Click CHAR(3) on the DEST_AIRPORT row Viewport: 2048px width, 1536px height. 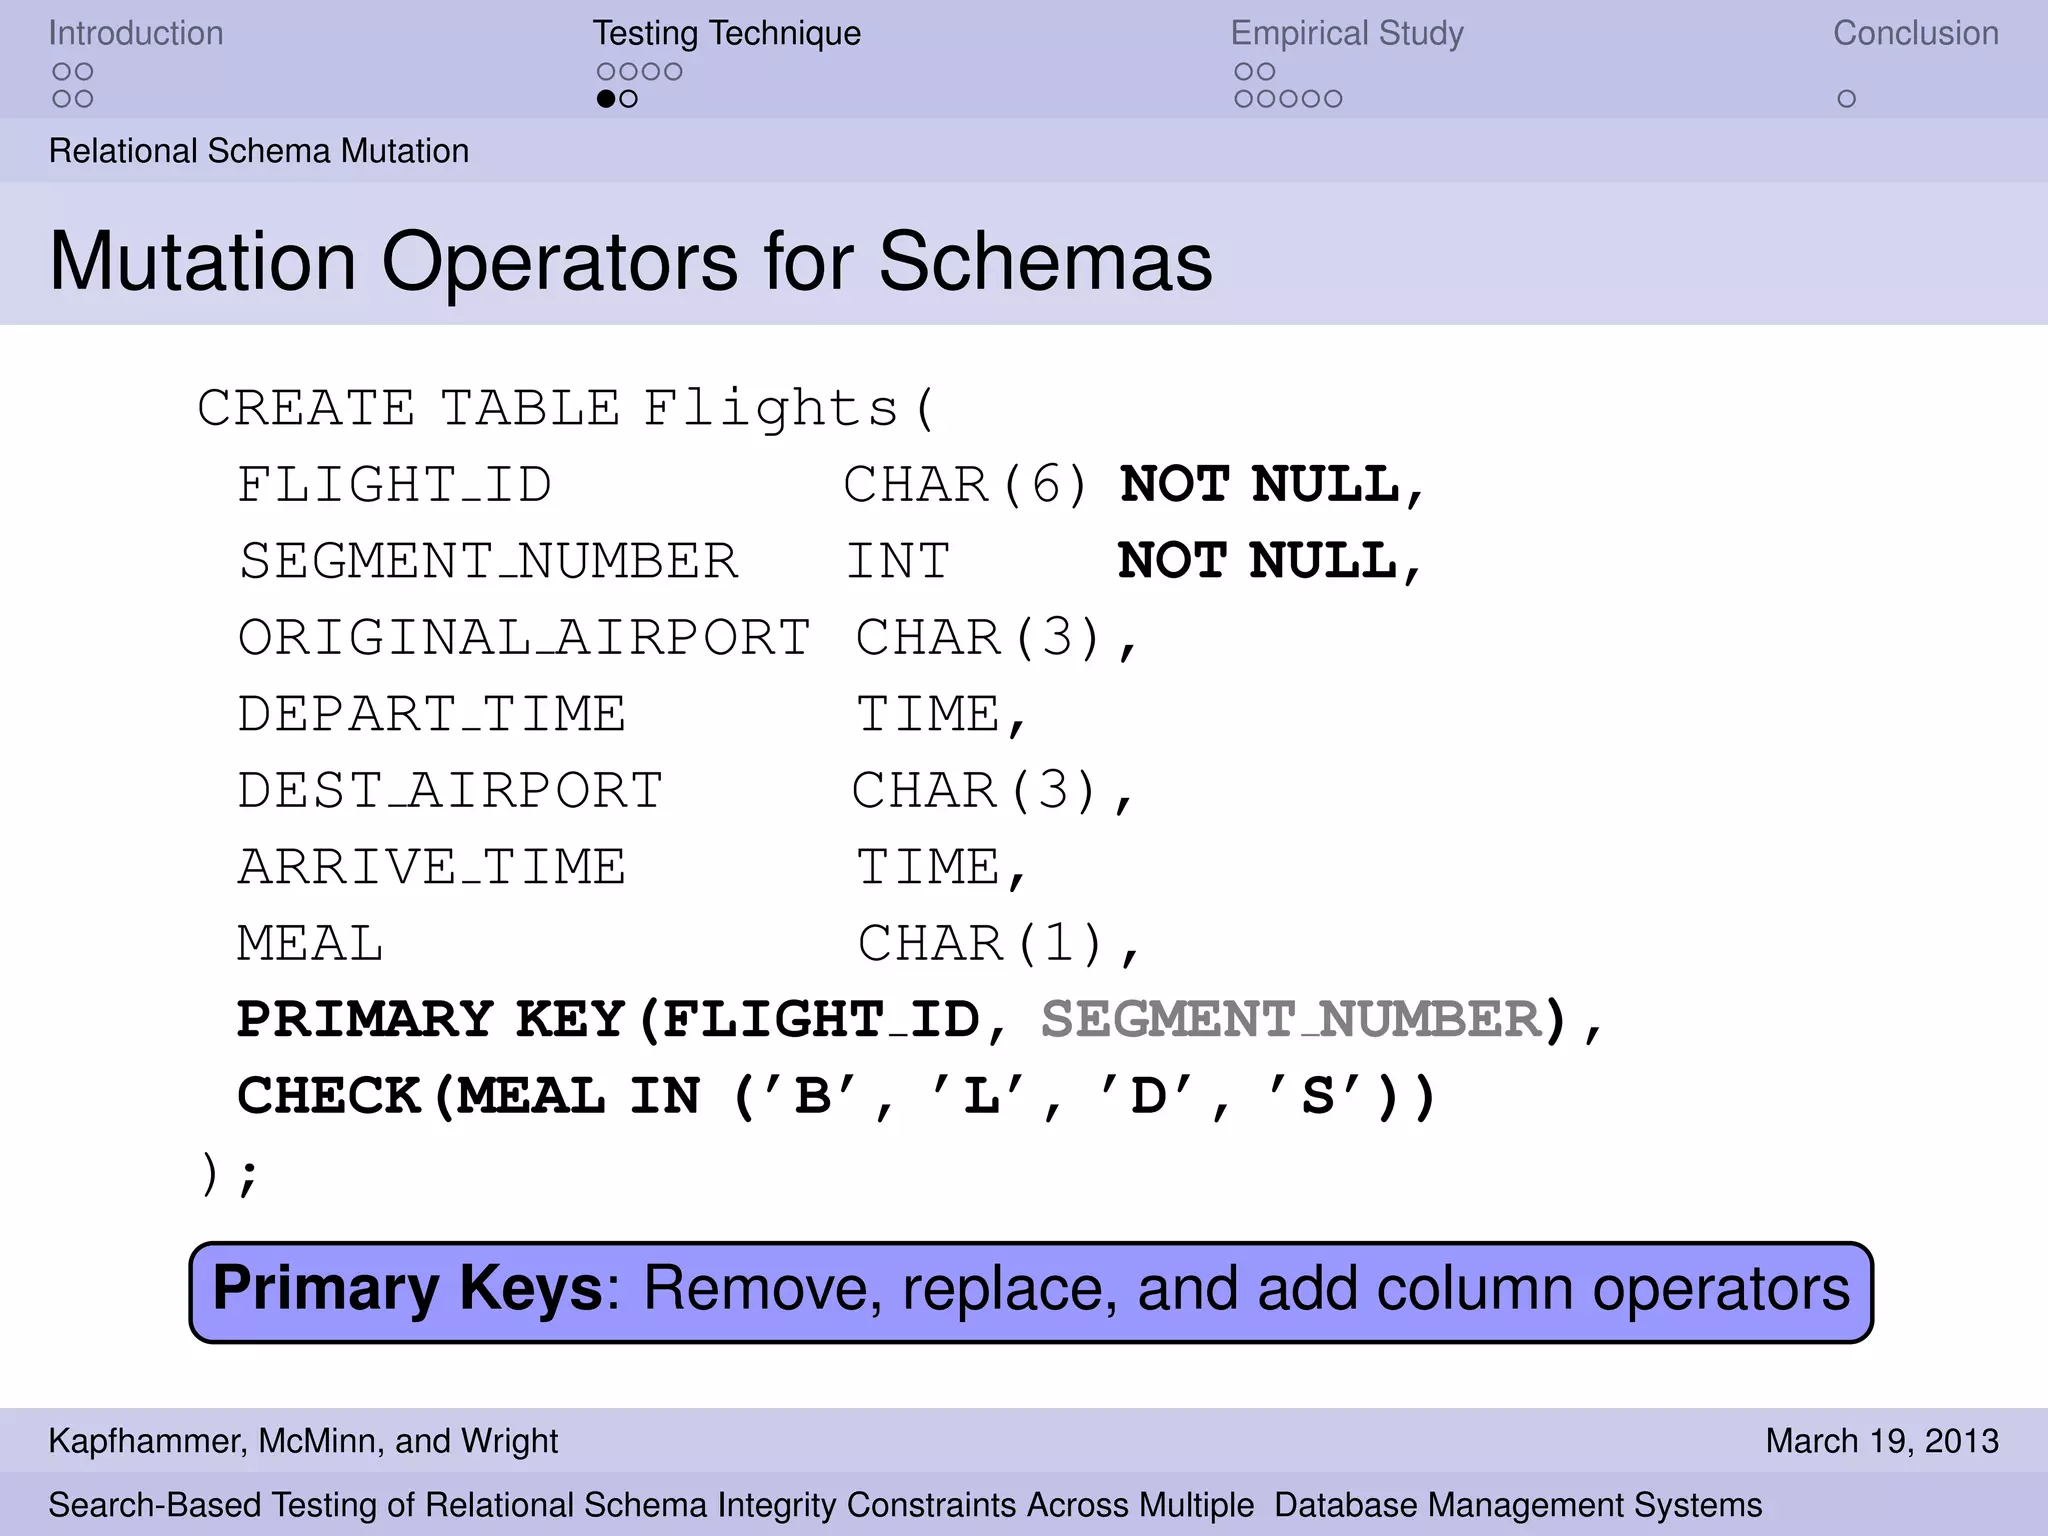click(993, 791)
